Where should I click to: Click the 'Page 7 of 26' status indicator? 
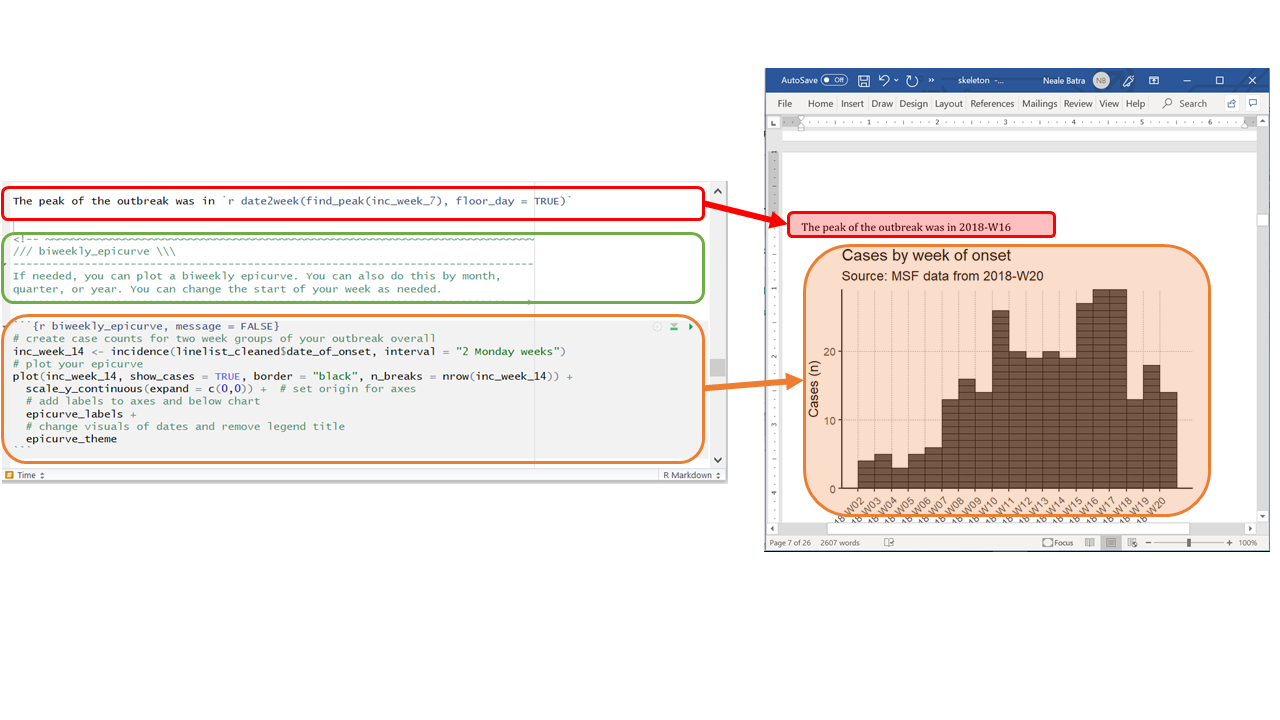point(791,543)
